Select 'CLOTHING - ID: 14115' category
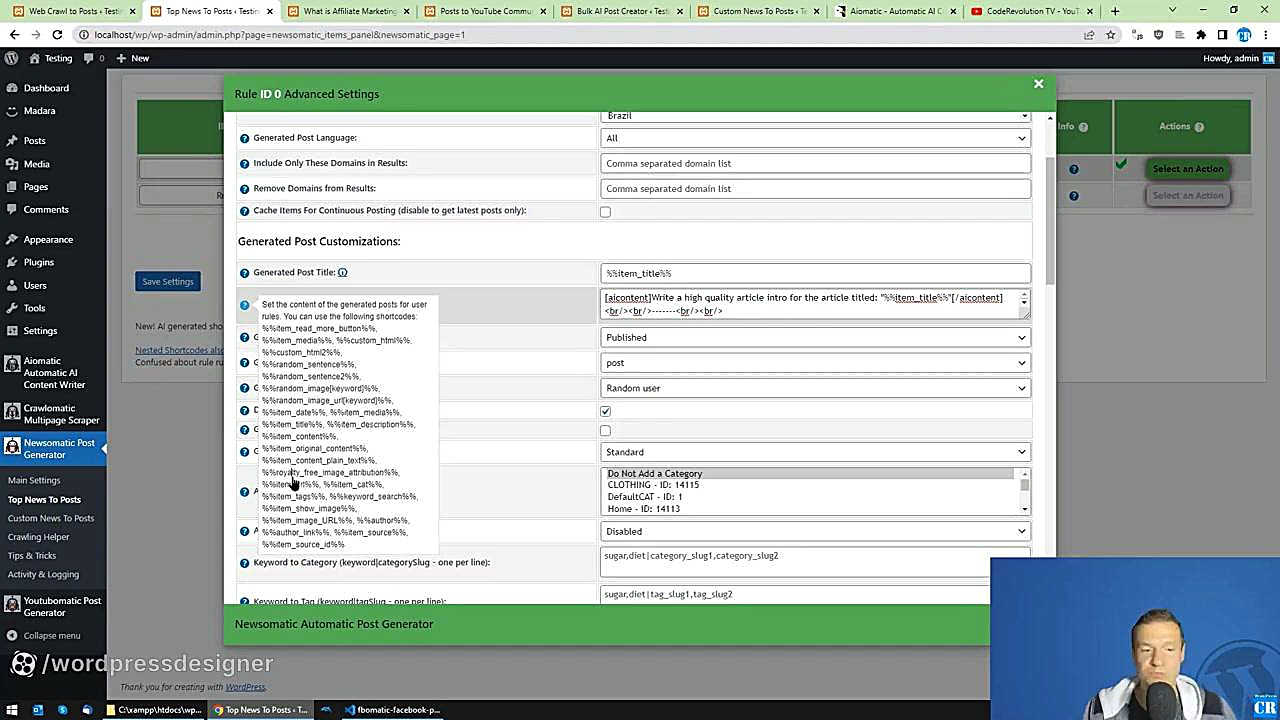1280x720 pixels. [x=809, y=485]
